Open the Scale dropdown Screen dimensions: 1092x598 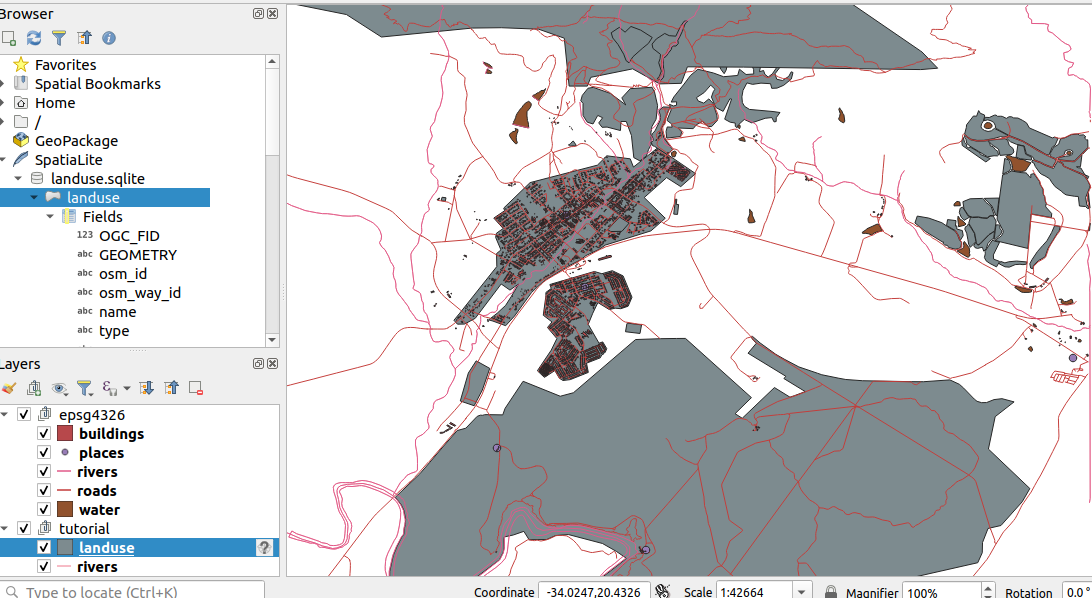point(802,592)
